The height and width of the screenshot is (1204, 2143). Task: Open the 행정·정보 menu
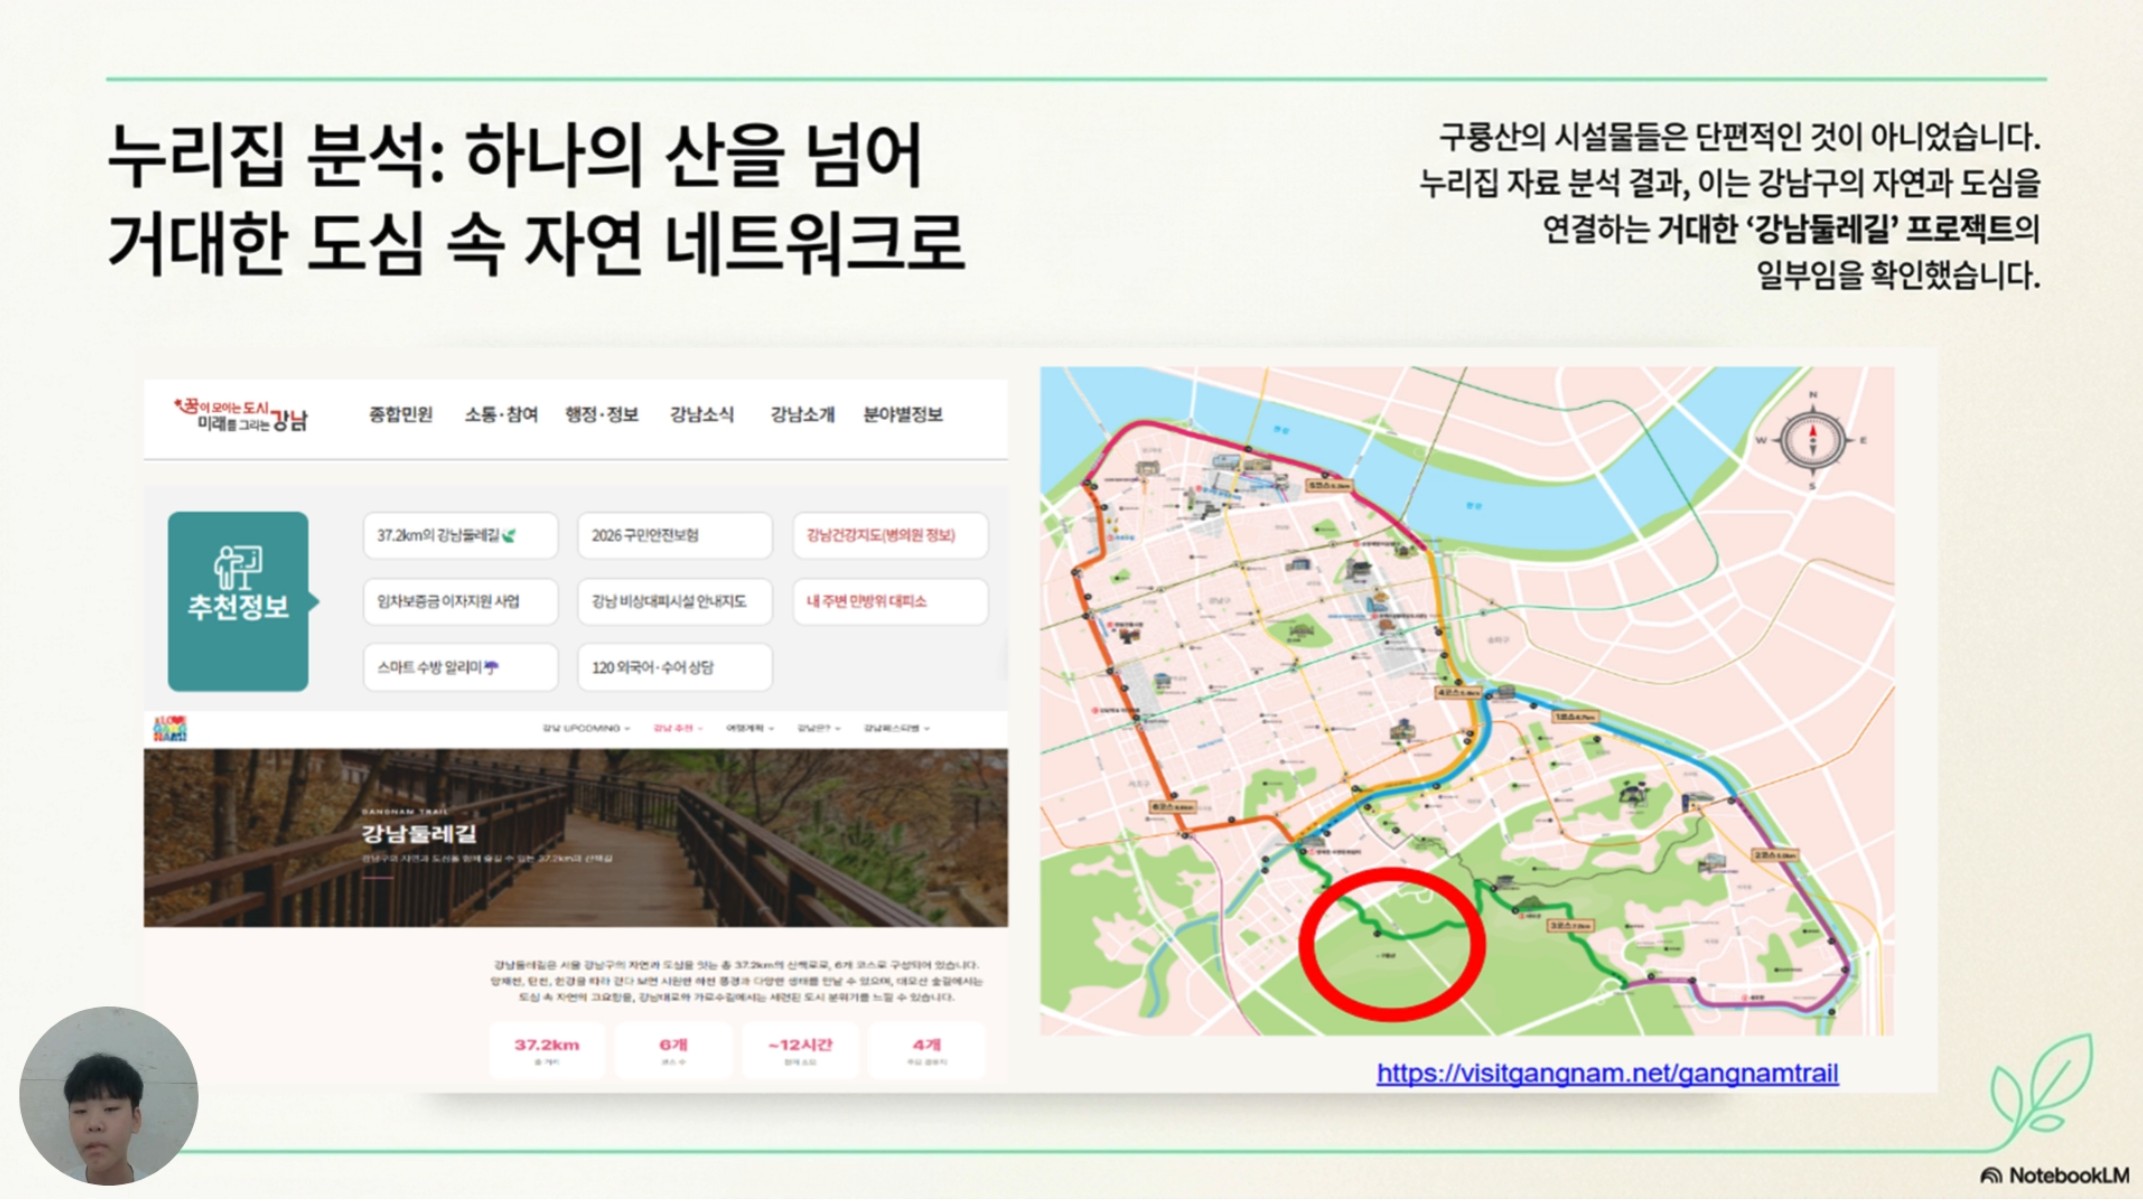601,414
